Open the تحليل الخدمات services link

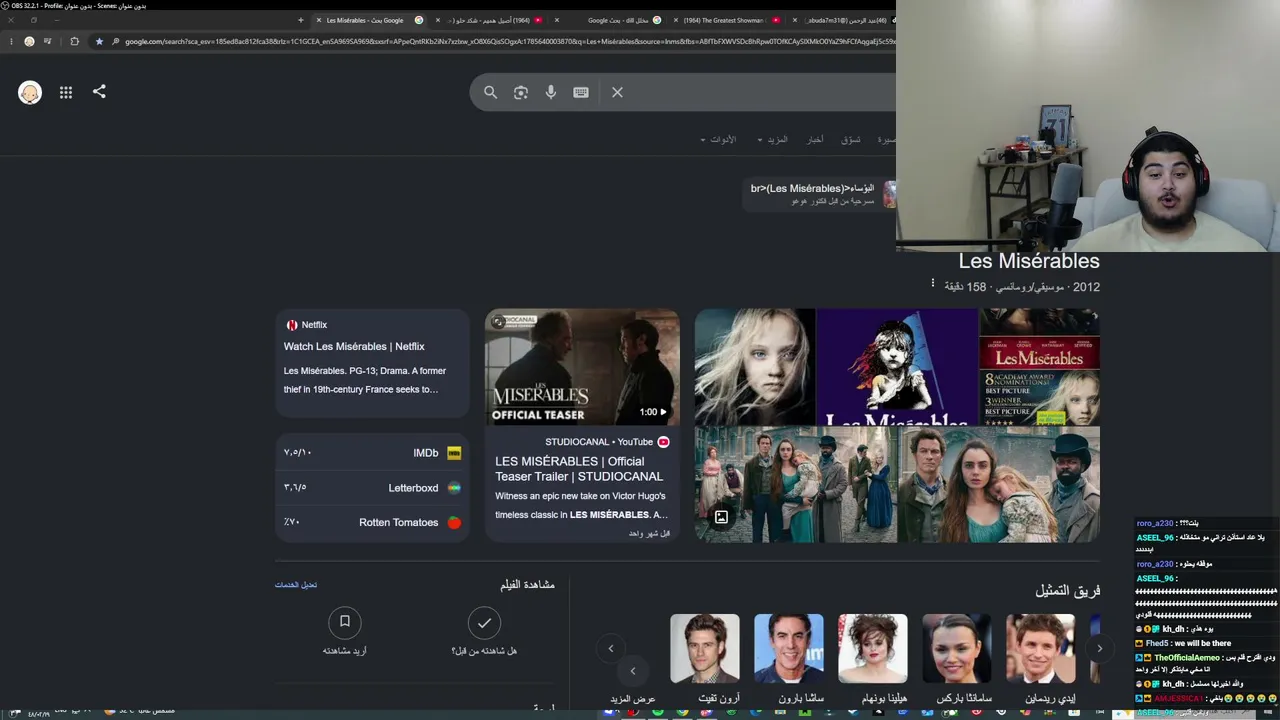tap(296, 584)
